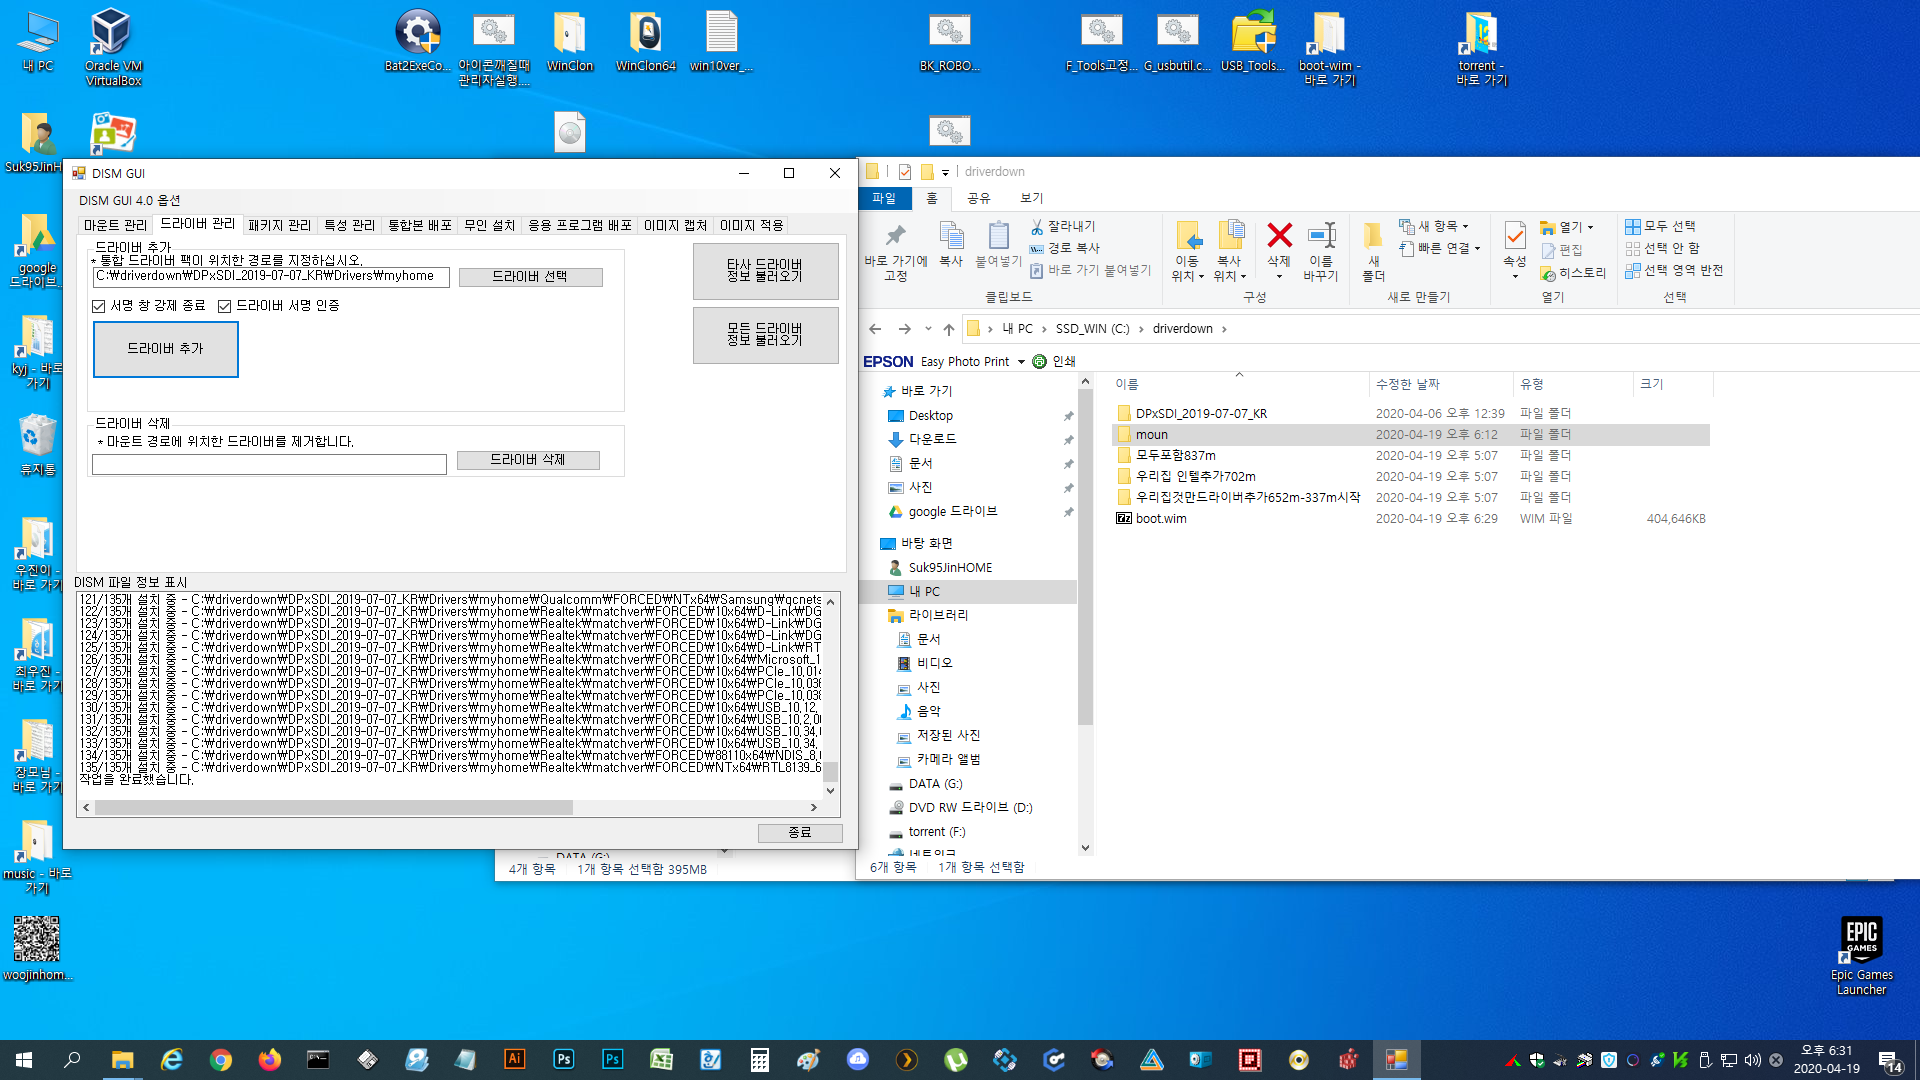Open Illustrator from the taskbar
Image resolution: width=1920 pixels, height=1080 pixels.
(514, 1060)
